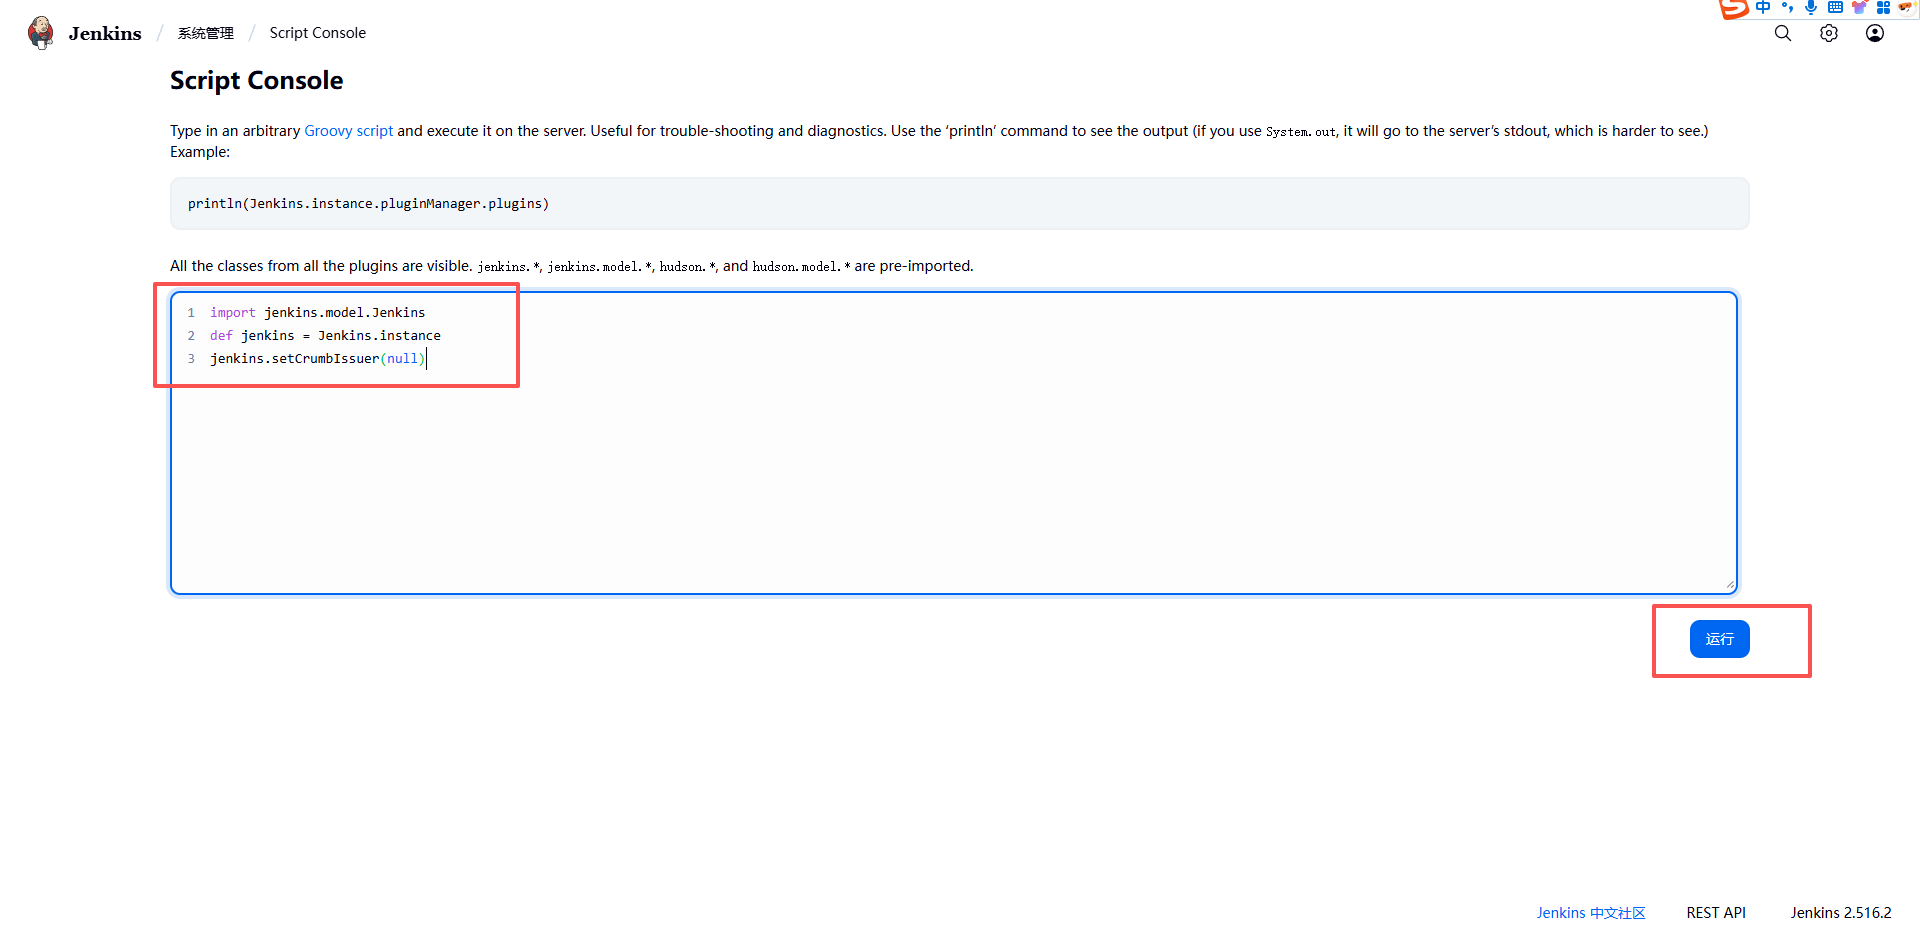Click the Sogou input method S logo
The image size is (1920, 945).
[x=1733, y=9]
